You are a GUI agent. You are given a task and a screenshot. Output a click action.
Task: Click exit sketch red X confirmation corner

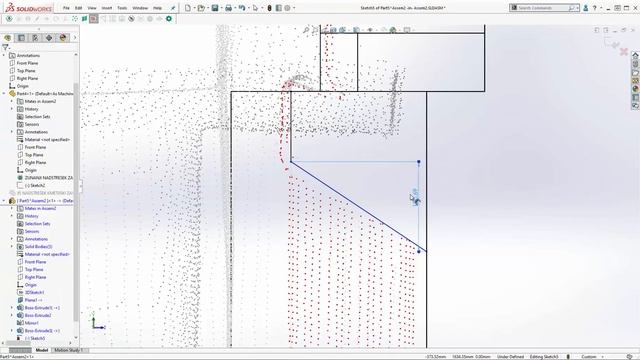(x=624, y=51)
